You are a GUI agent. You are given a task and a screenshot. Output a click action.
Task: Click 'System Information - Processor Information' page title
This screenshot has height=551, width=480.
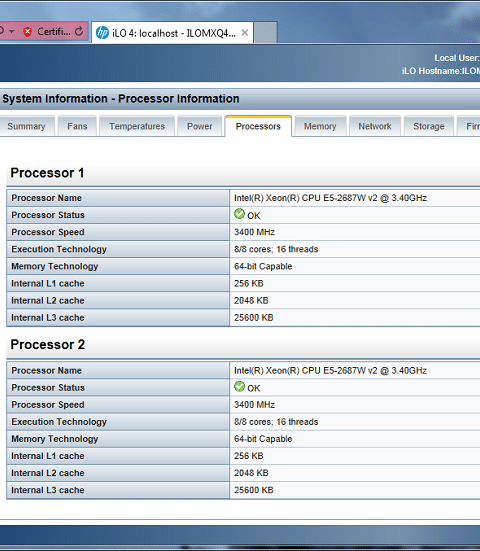click(121, 99)
